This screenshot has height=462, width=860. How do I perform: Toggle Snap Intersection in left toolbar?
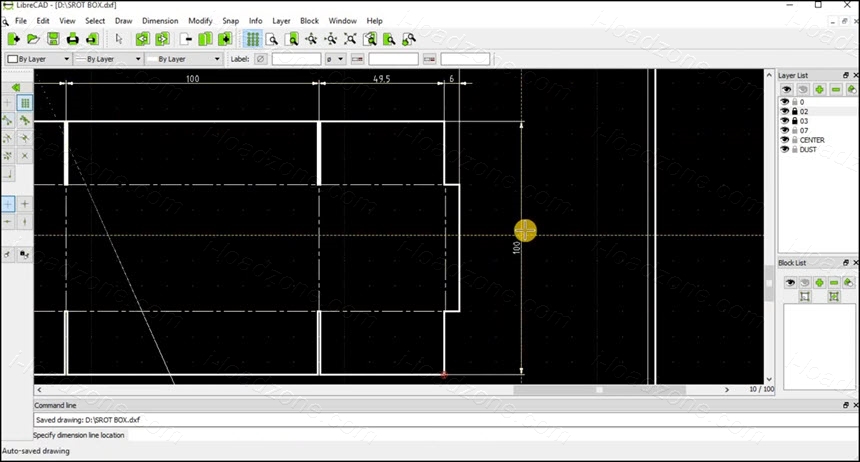point(25,155)
